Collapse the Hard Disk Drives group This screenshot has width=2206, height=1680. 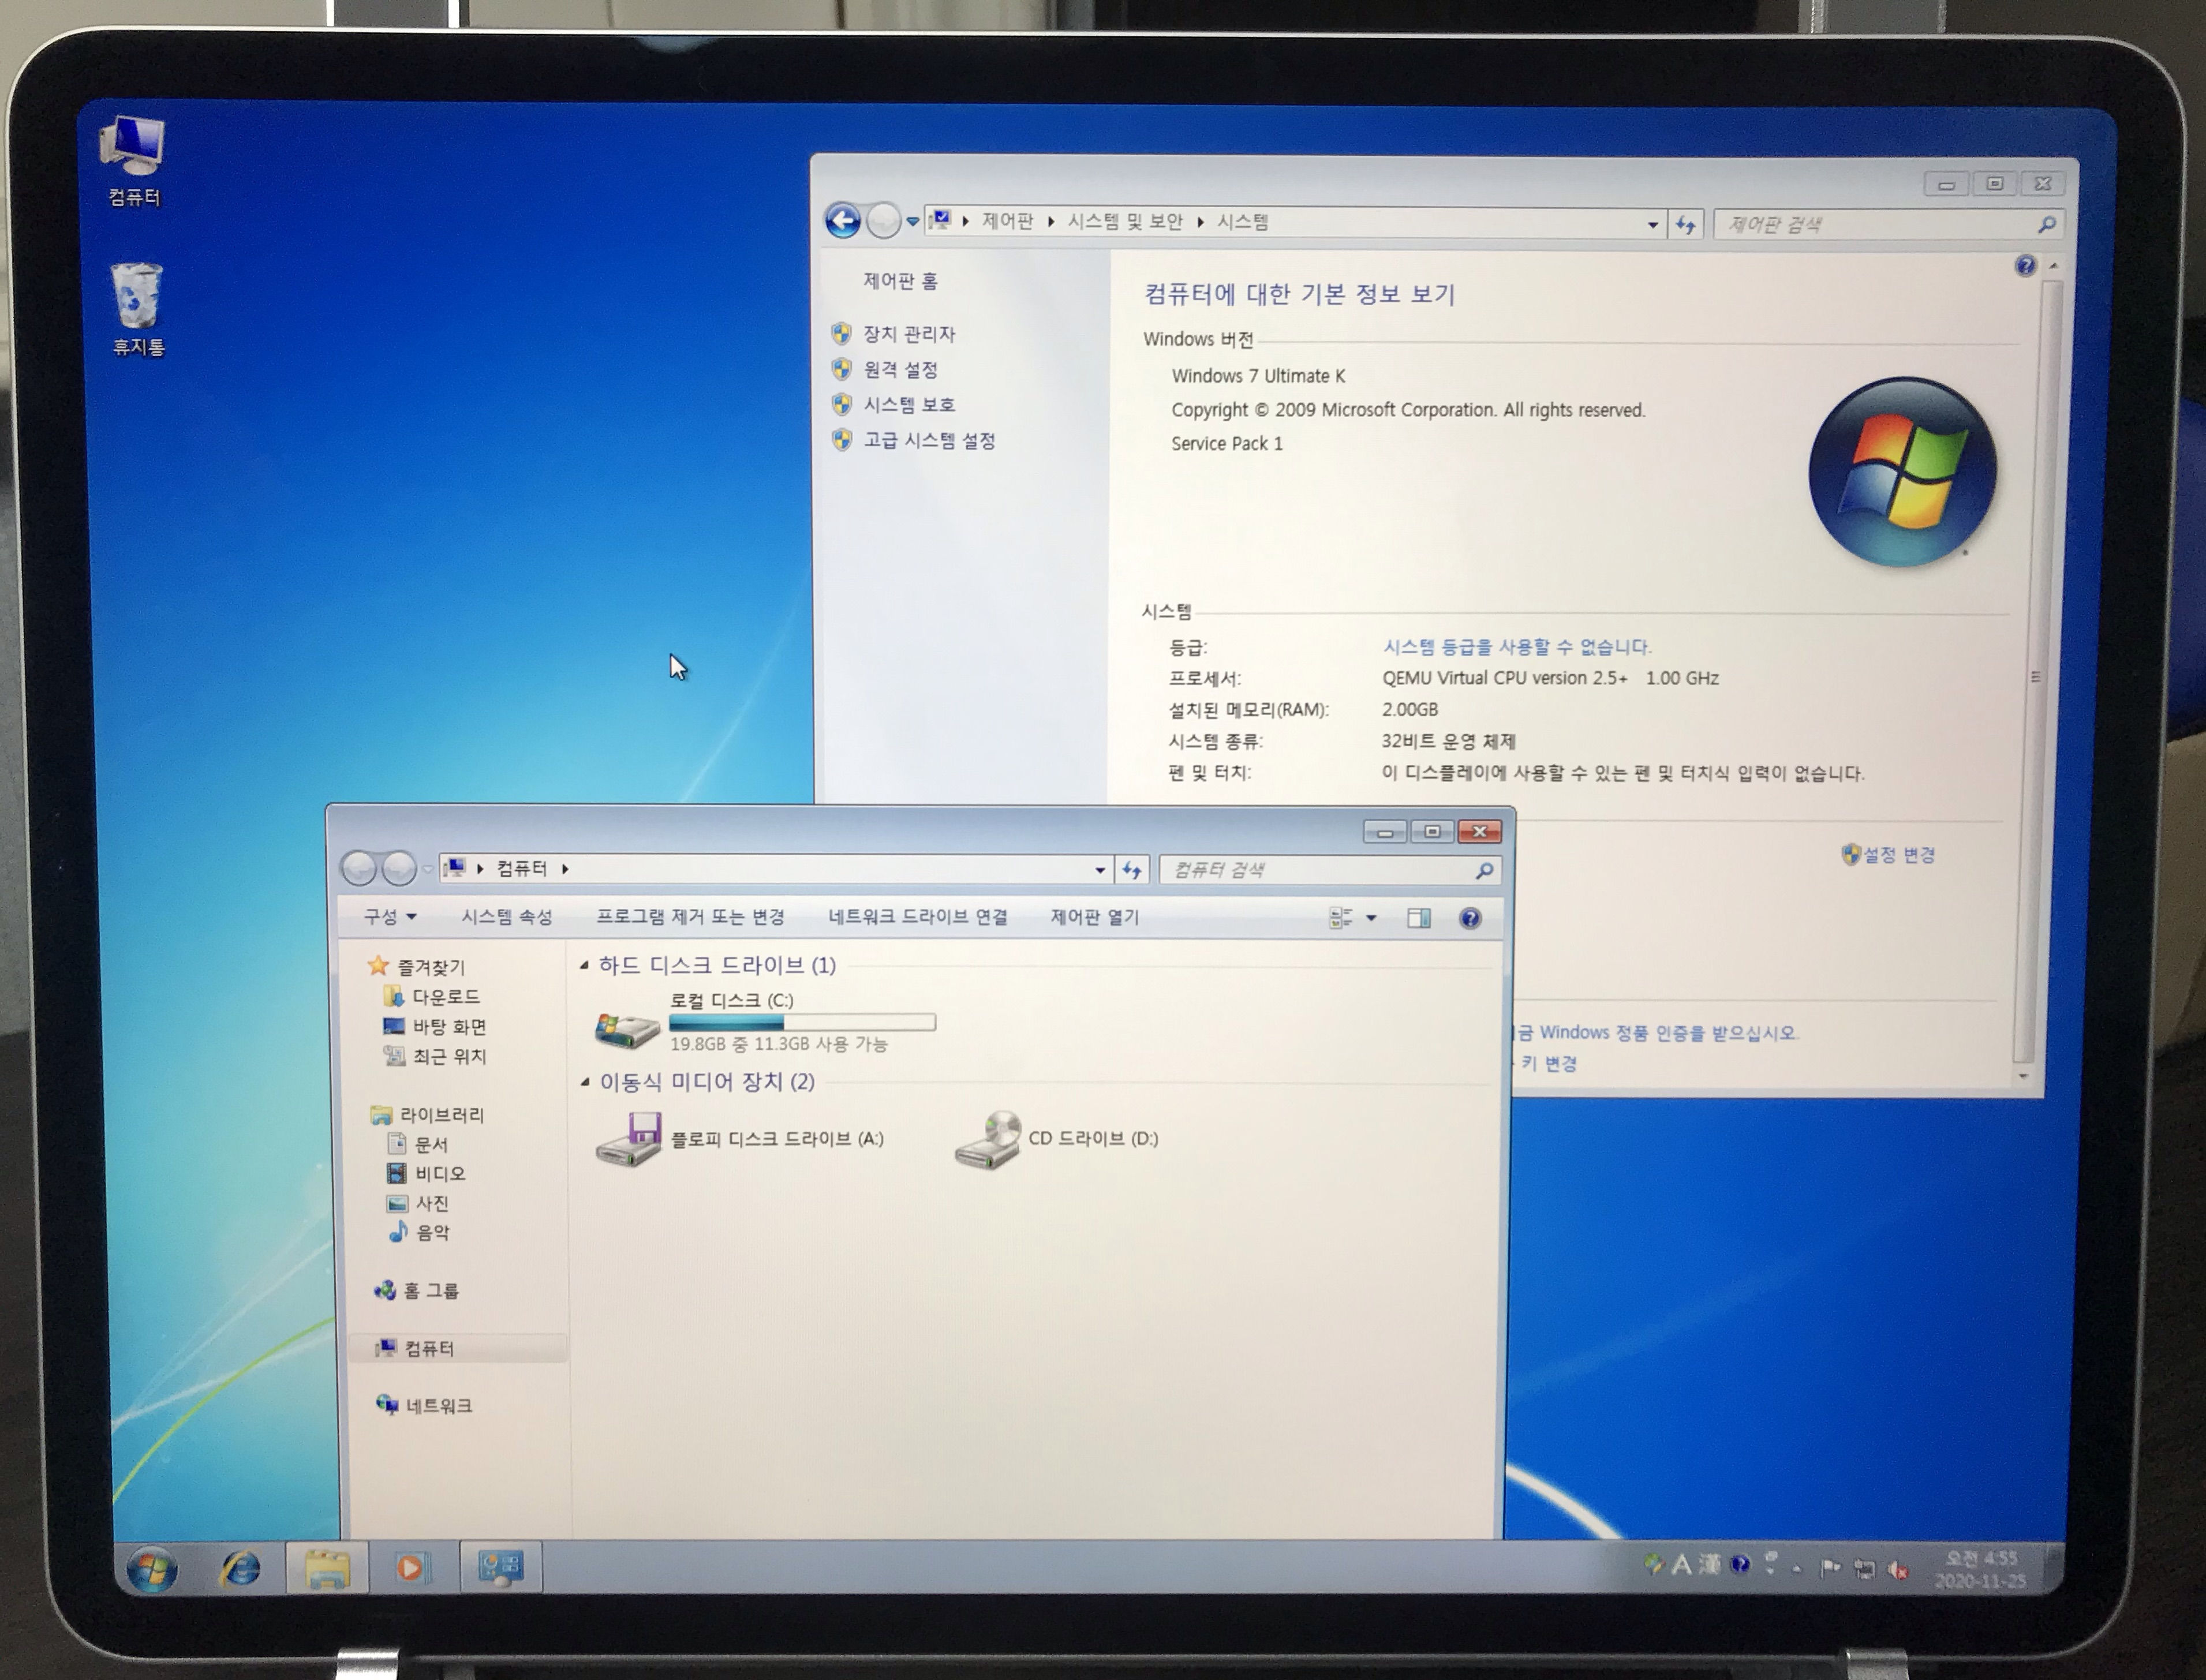coord(585,965)
